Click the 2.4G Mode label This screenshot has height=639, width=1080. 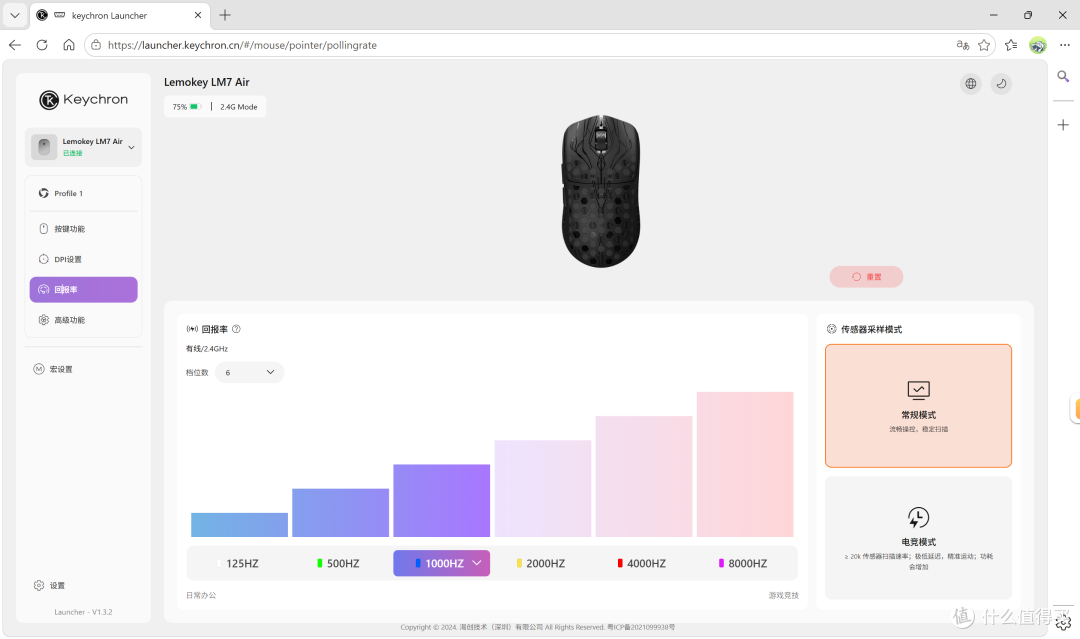point(238,107)
